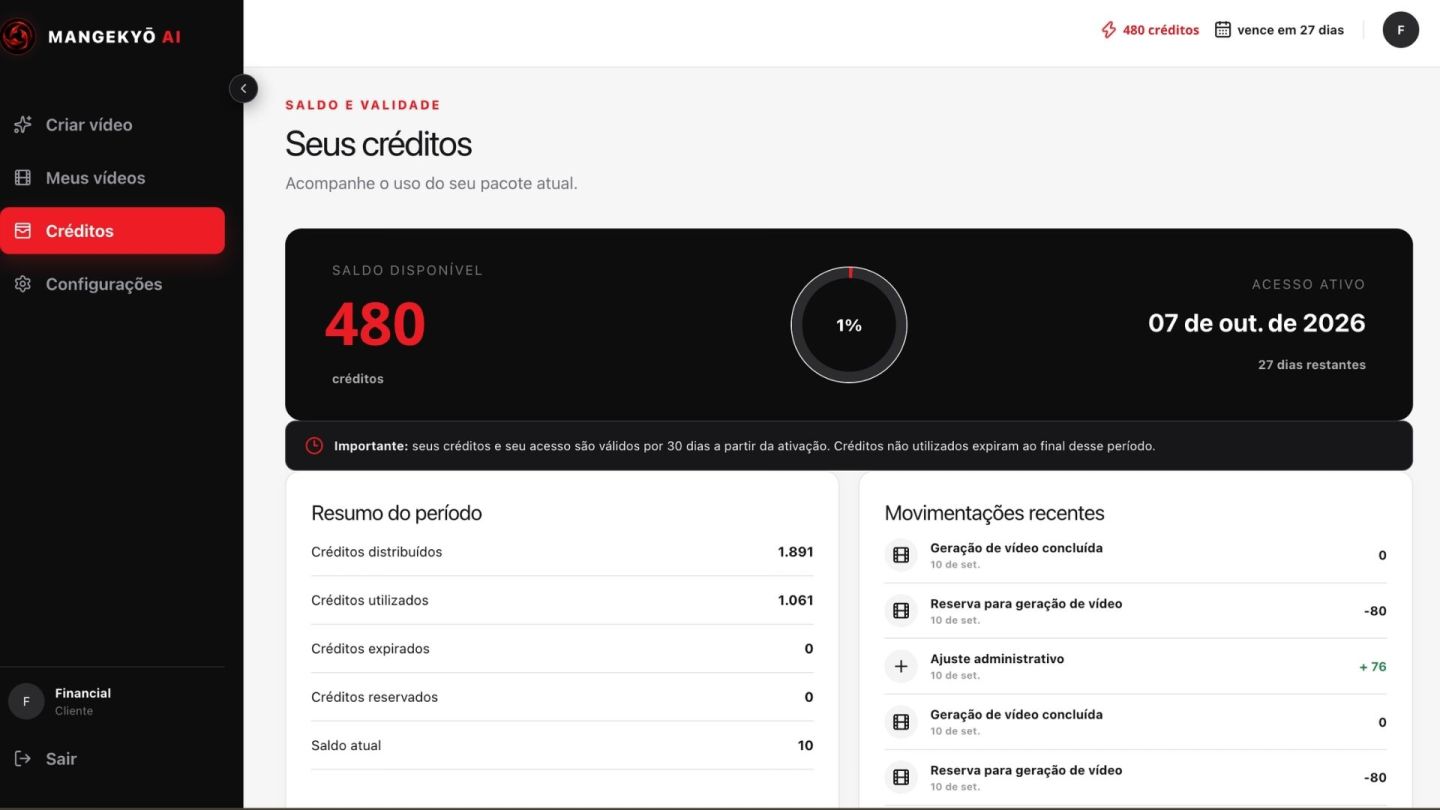Click the Saldo atual value 10
This screenshot has width=1440, height=810.
pyautogui.click(x=805, y=746)
